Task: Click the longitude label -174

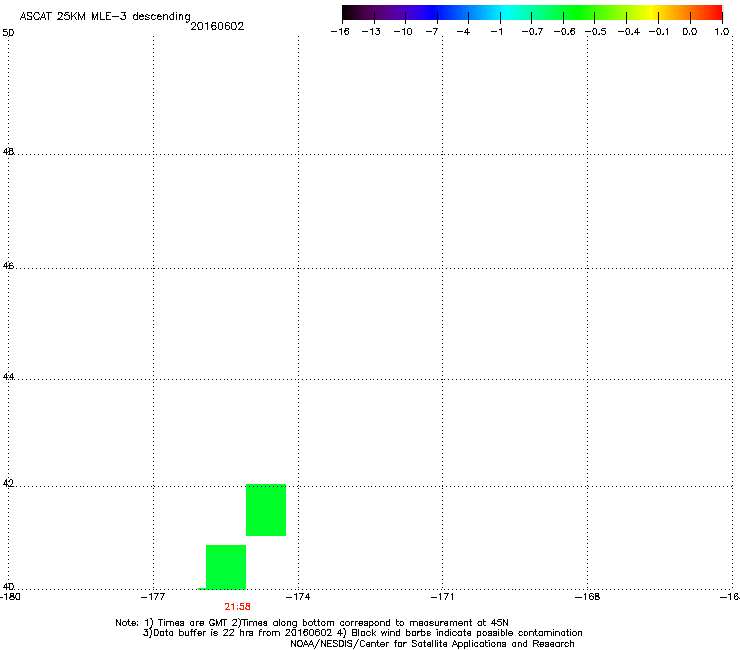Action: tap(298, 597)
